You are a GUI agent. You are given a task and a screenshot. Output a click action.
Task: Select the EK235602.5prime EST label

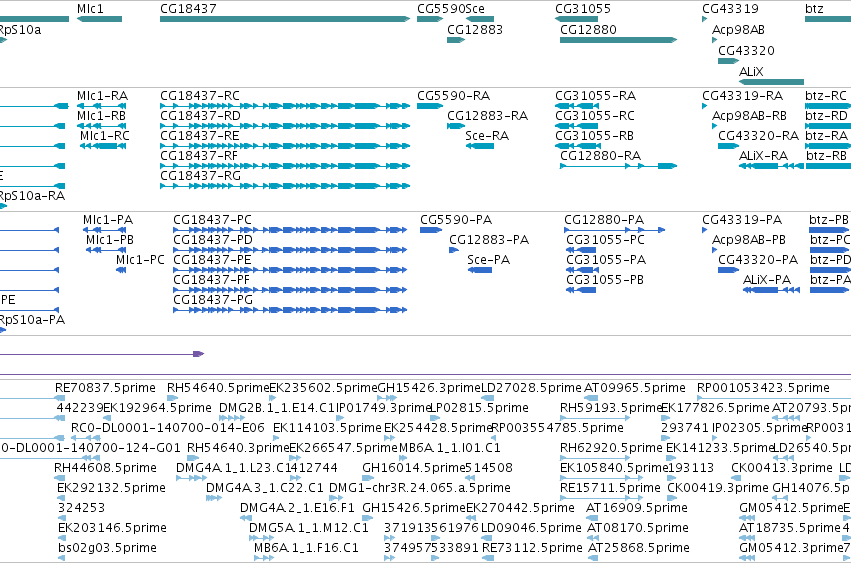pyautogui.click(x=323, y=388)
